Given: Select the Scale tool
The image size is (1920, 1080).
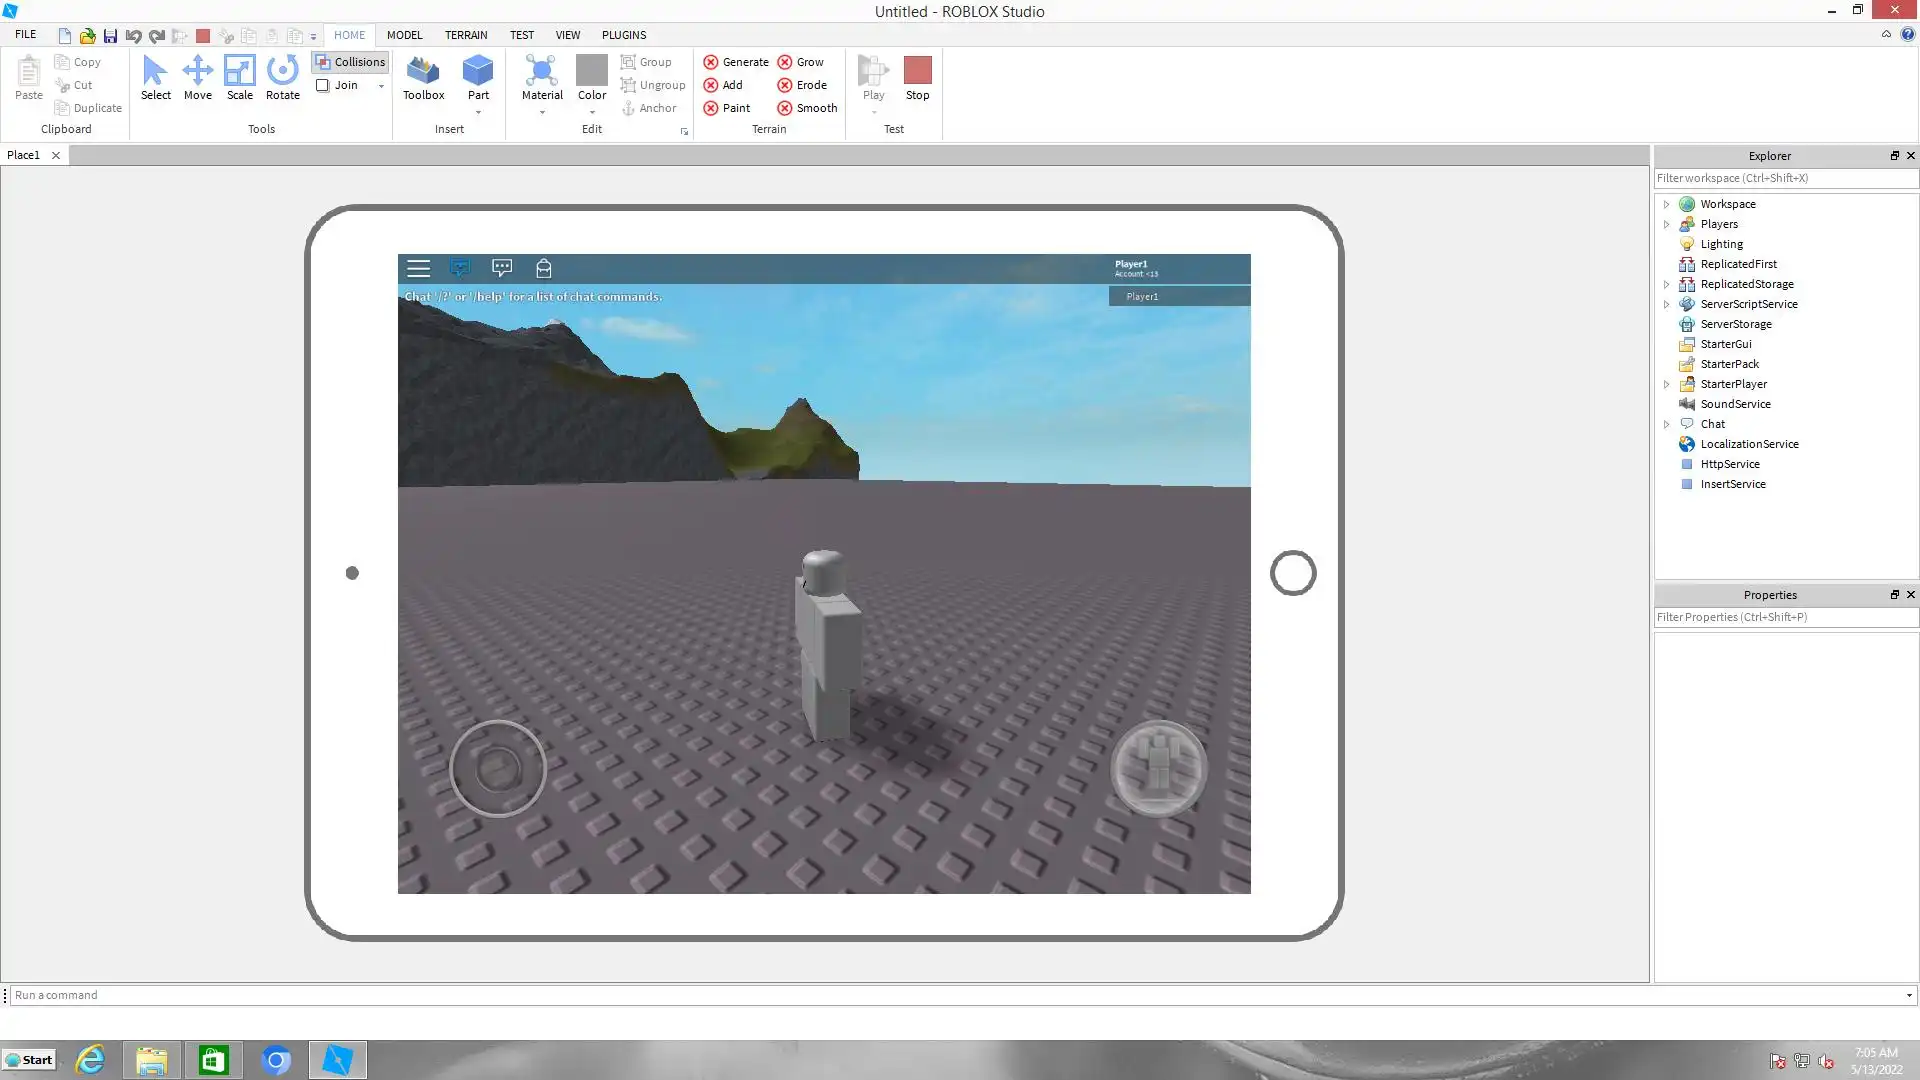Looking at the screenshot, I should click(x=239, y=77).
